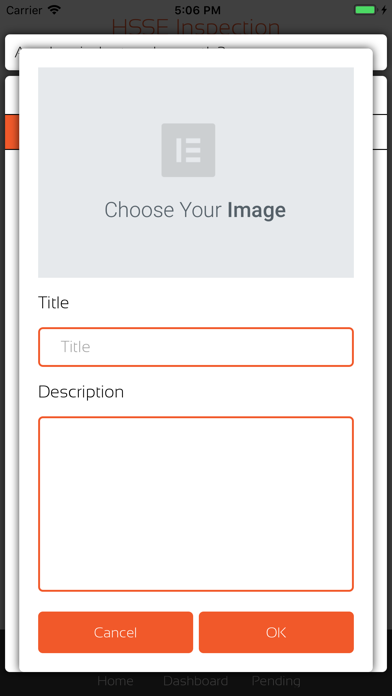This screenshot has width=392, height=696.
Task: Go to the Pending tab
Action: tap(276, 681)
